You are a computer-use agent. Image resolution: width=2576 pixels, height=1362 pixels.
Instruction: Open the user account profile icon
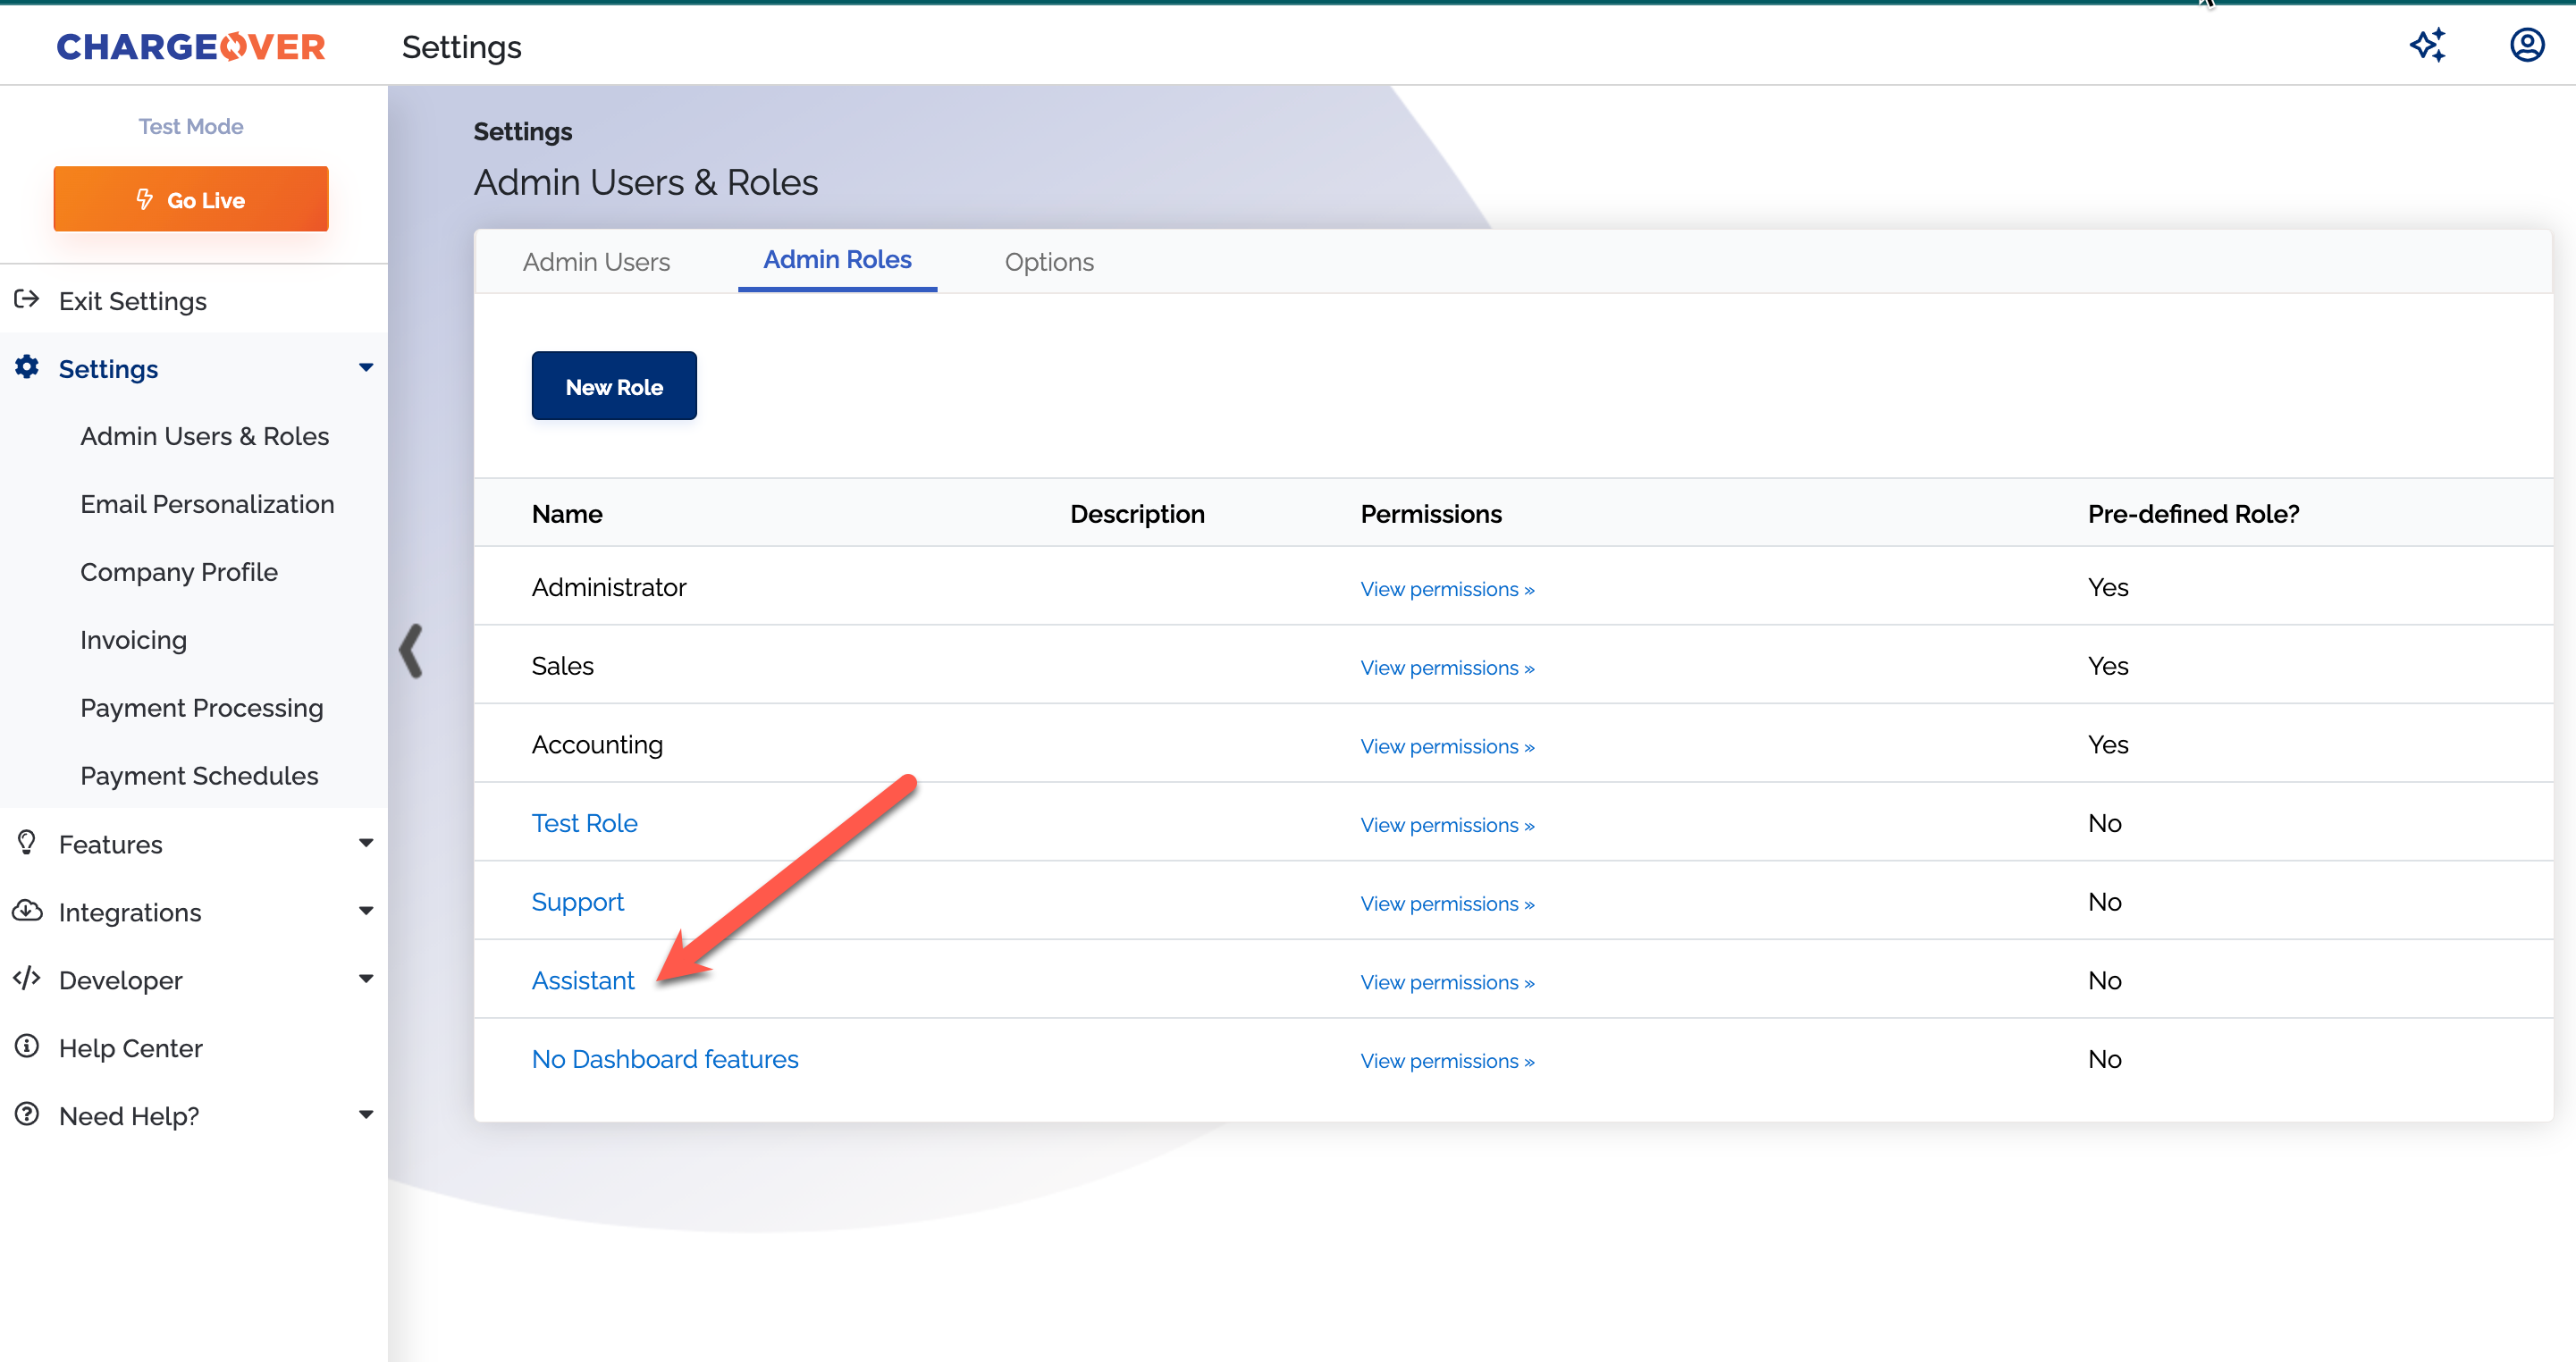(2527, 45)
